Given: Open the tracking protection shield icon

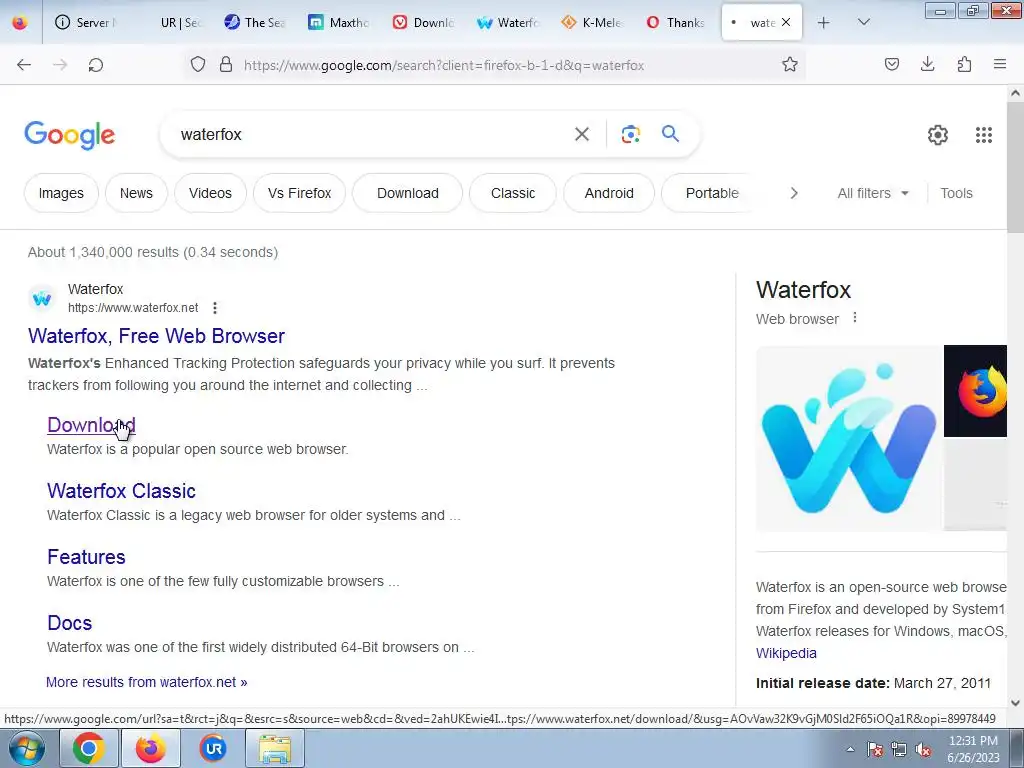Looking at the screenshot, I should (198, 65).
